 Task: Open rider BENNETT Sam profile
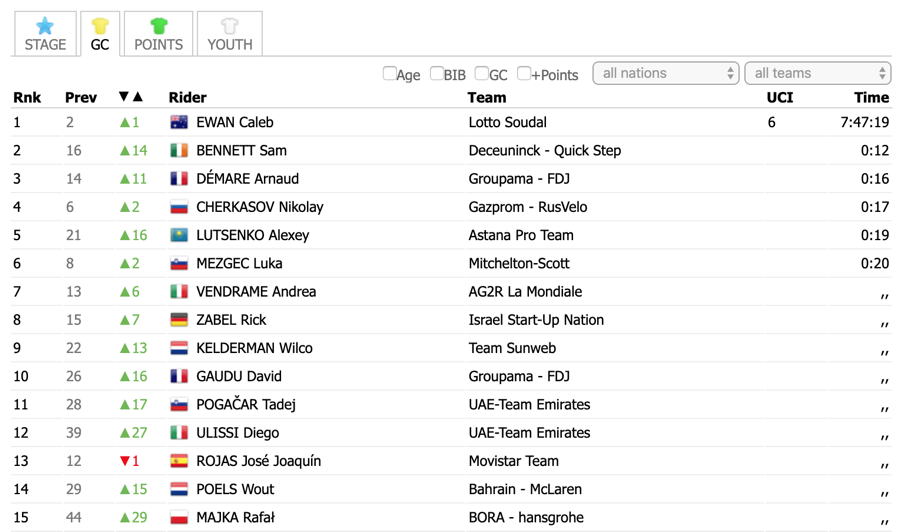point(242,150)
